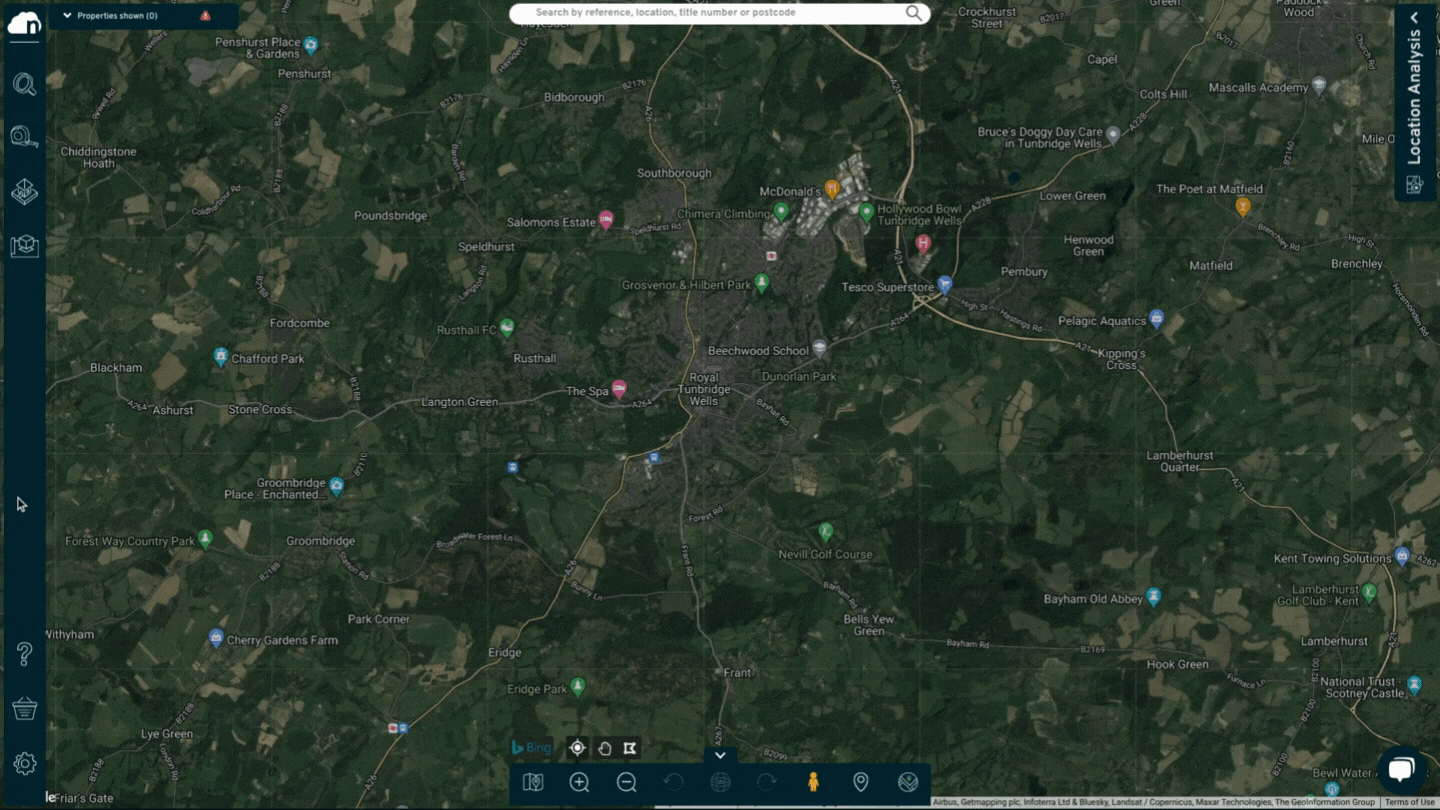
Task: Click the Chafford Park map marker
Action: [x=221, y=357]
